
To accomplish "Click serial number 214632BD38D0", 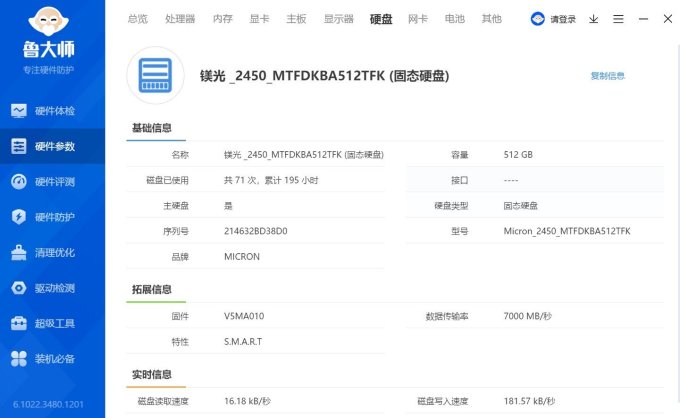I will tap(255, 231).
